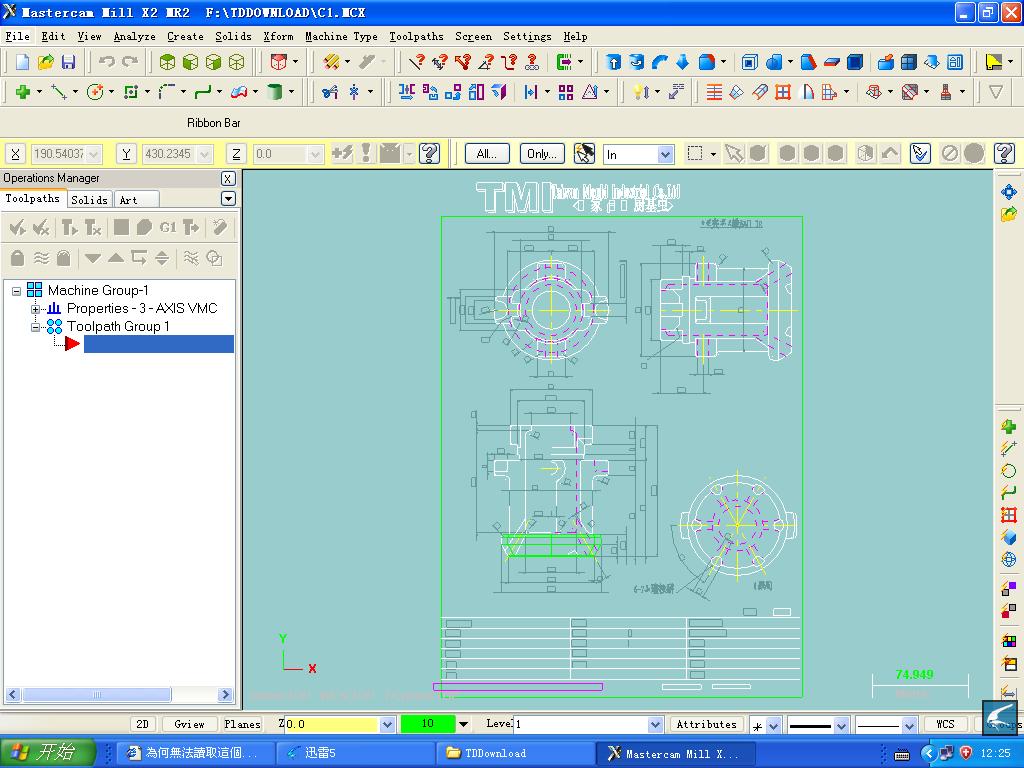Open the File menu
1024x768 pixels.
tap(18, 37)
